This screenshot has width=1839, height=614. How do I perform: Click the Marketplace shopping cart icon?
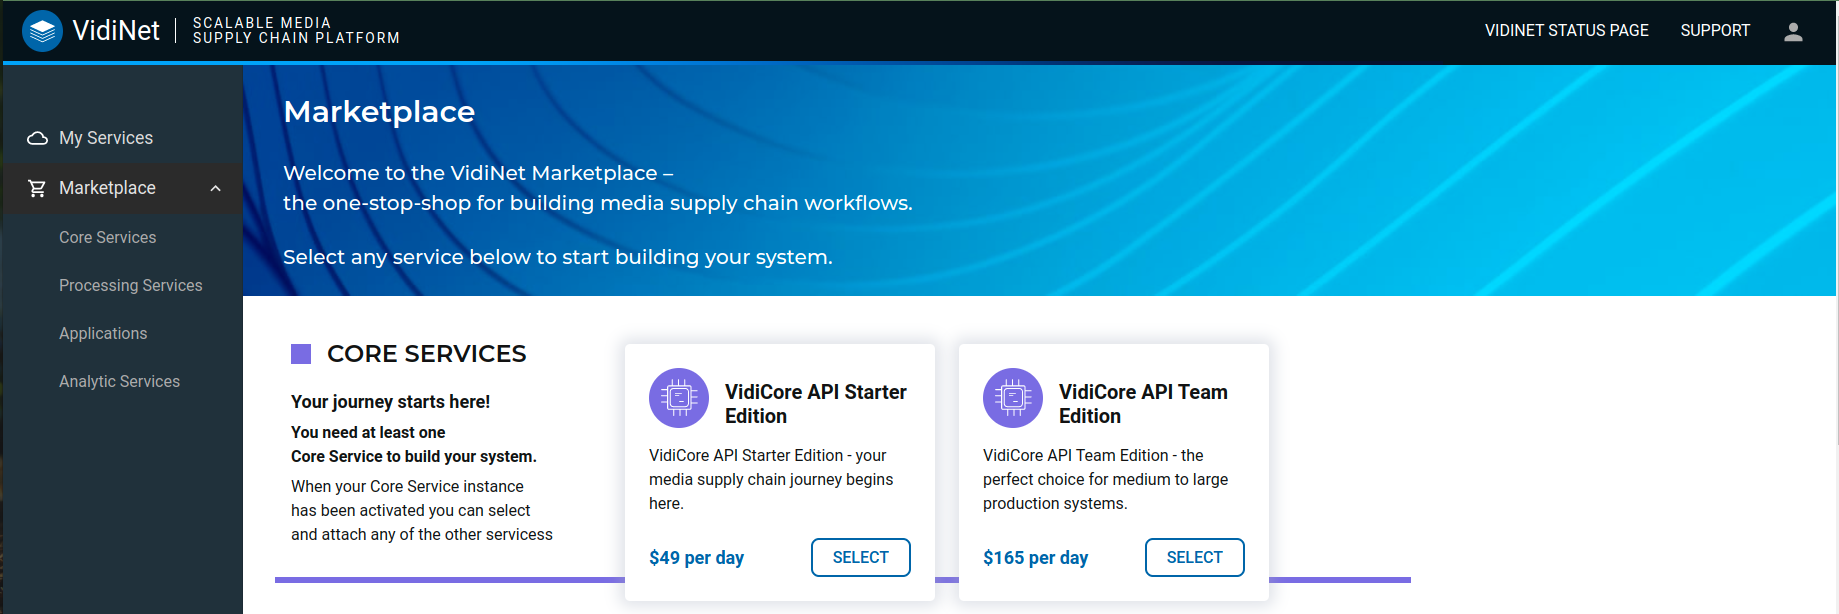tap(37, 188)
